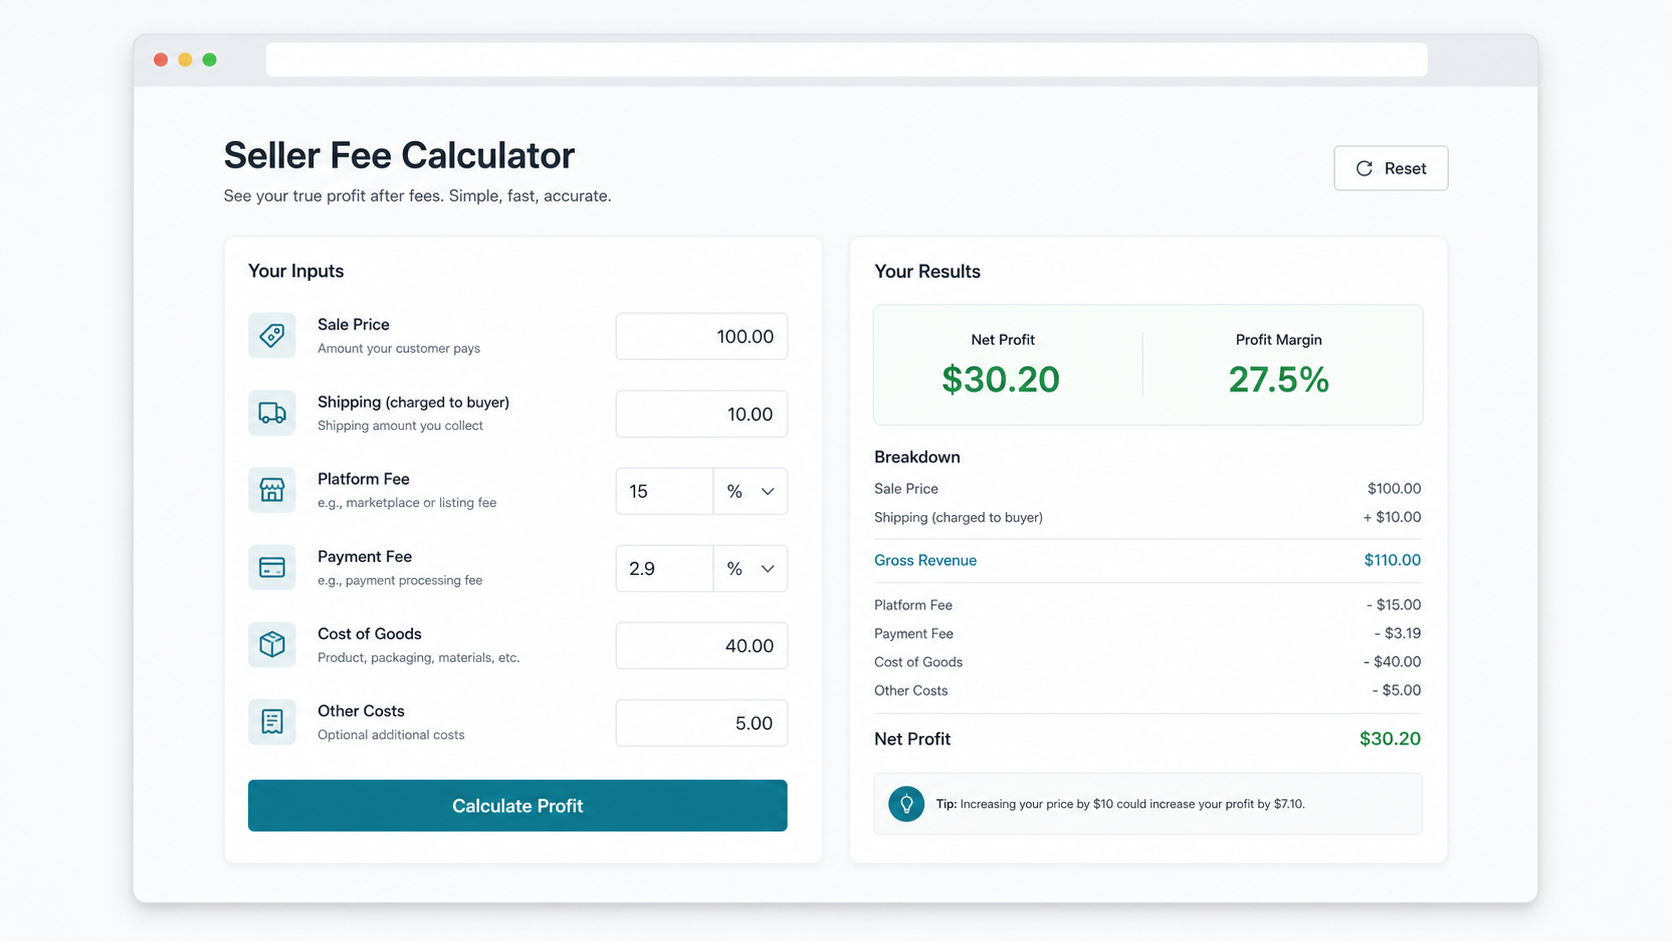The height and width of the screenshot is (941, 1672).
Task: Click the Other Costs receipt icon
Action: click(272, 721)
